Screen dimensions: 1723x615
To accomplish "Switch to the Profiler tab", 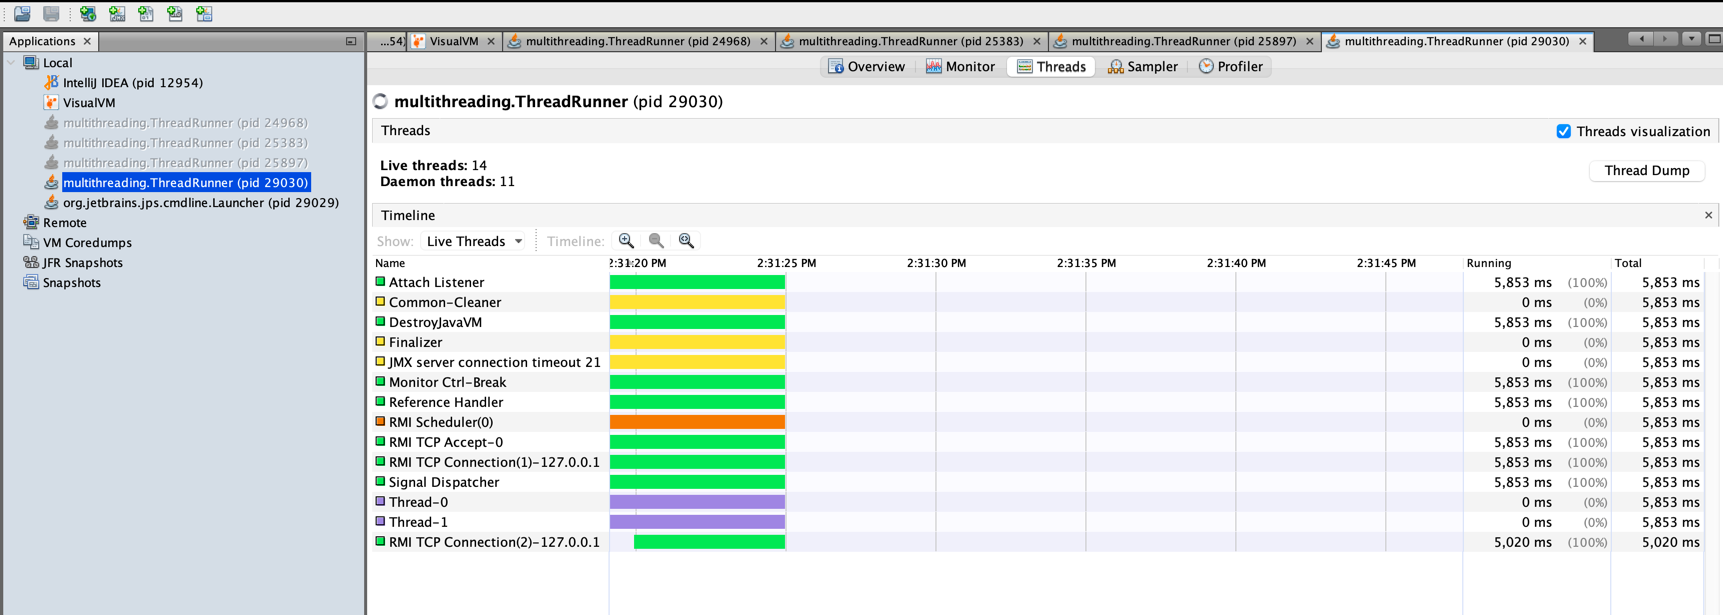I will click(x=1231, y=66).
